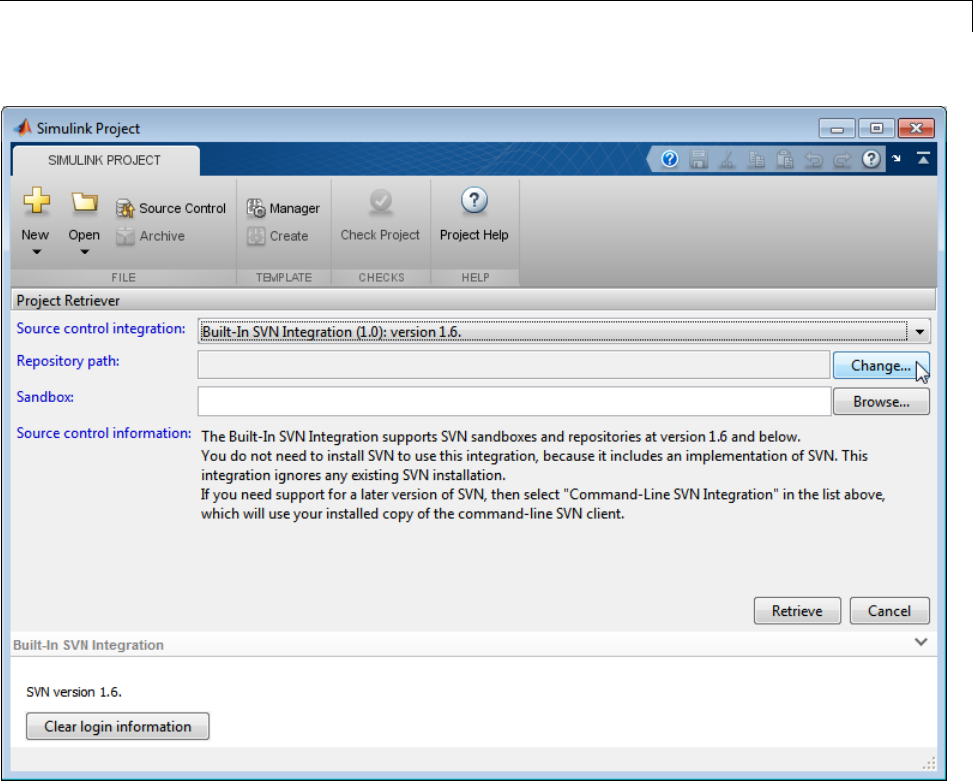Click the Open folder icon

click(84, 202)
